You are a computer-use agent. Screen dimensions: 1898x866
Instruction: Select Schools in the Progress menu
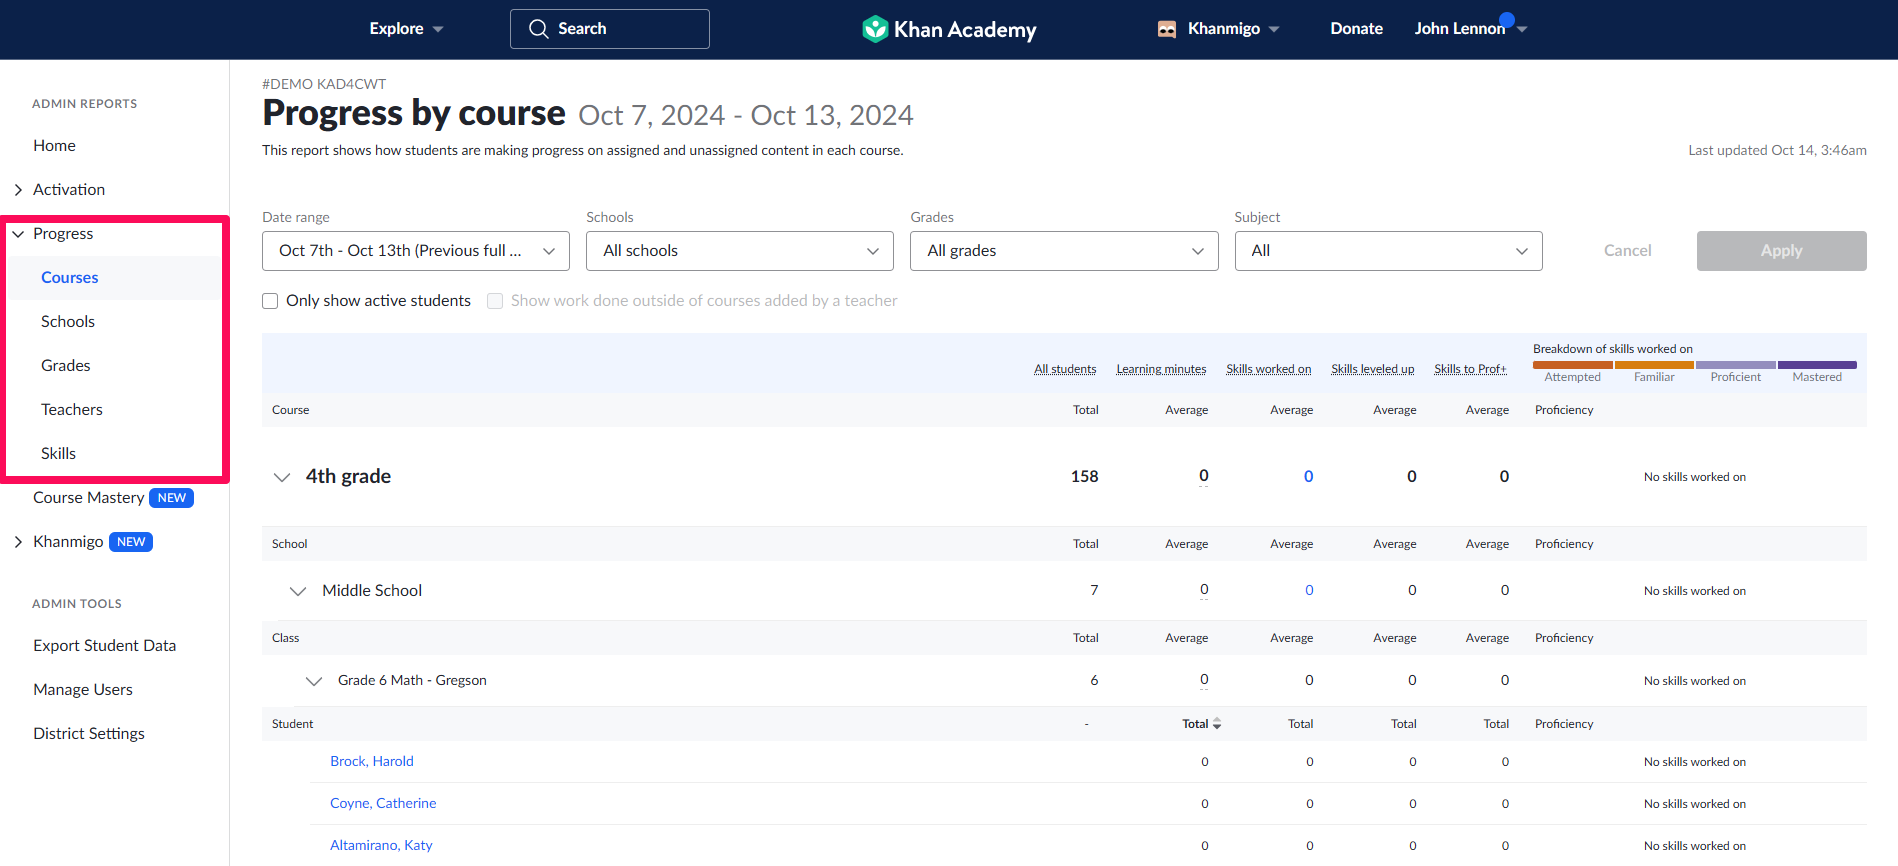(x=68, y=322)
